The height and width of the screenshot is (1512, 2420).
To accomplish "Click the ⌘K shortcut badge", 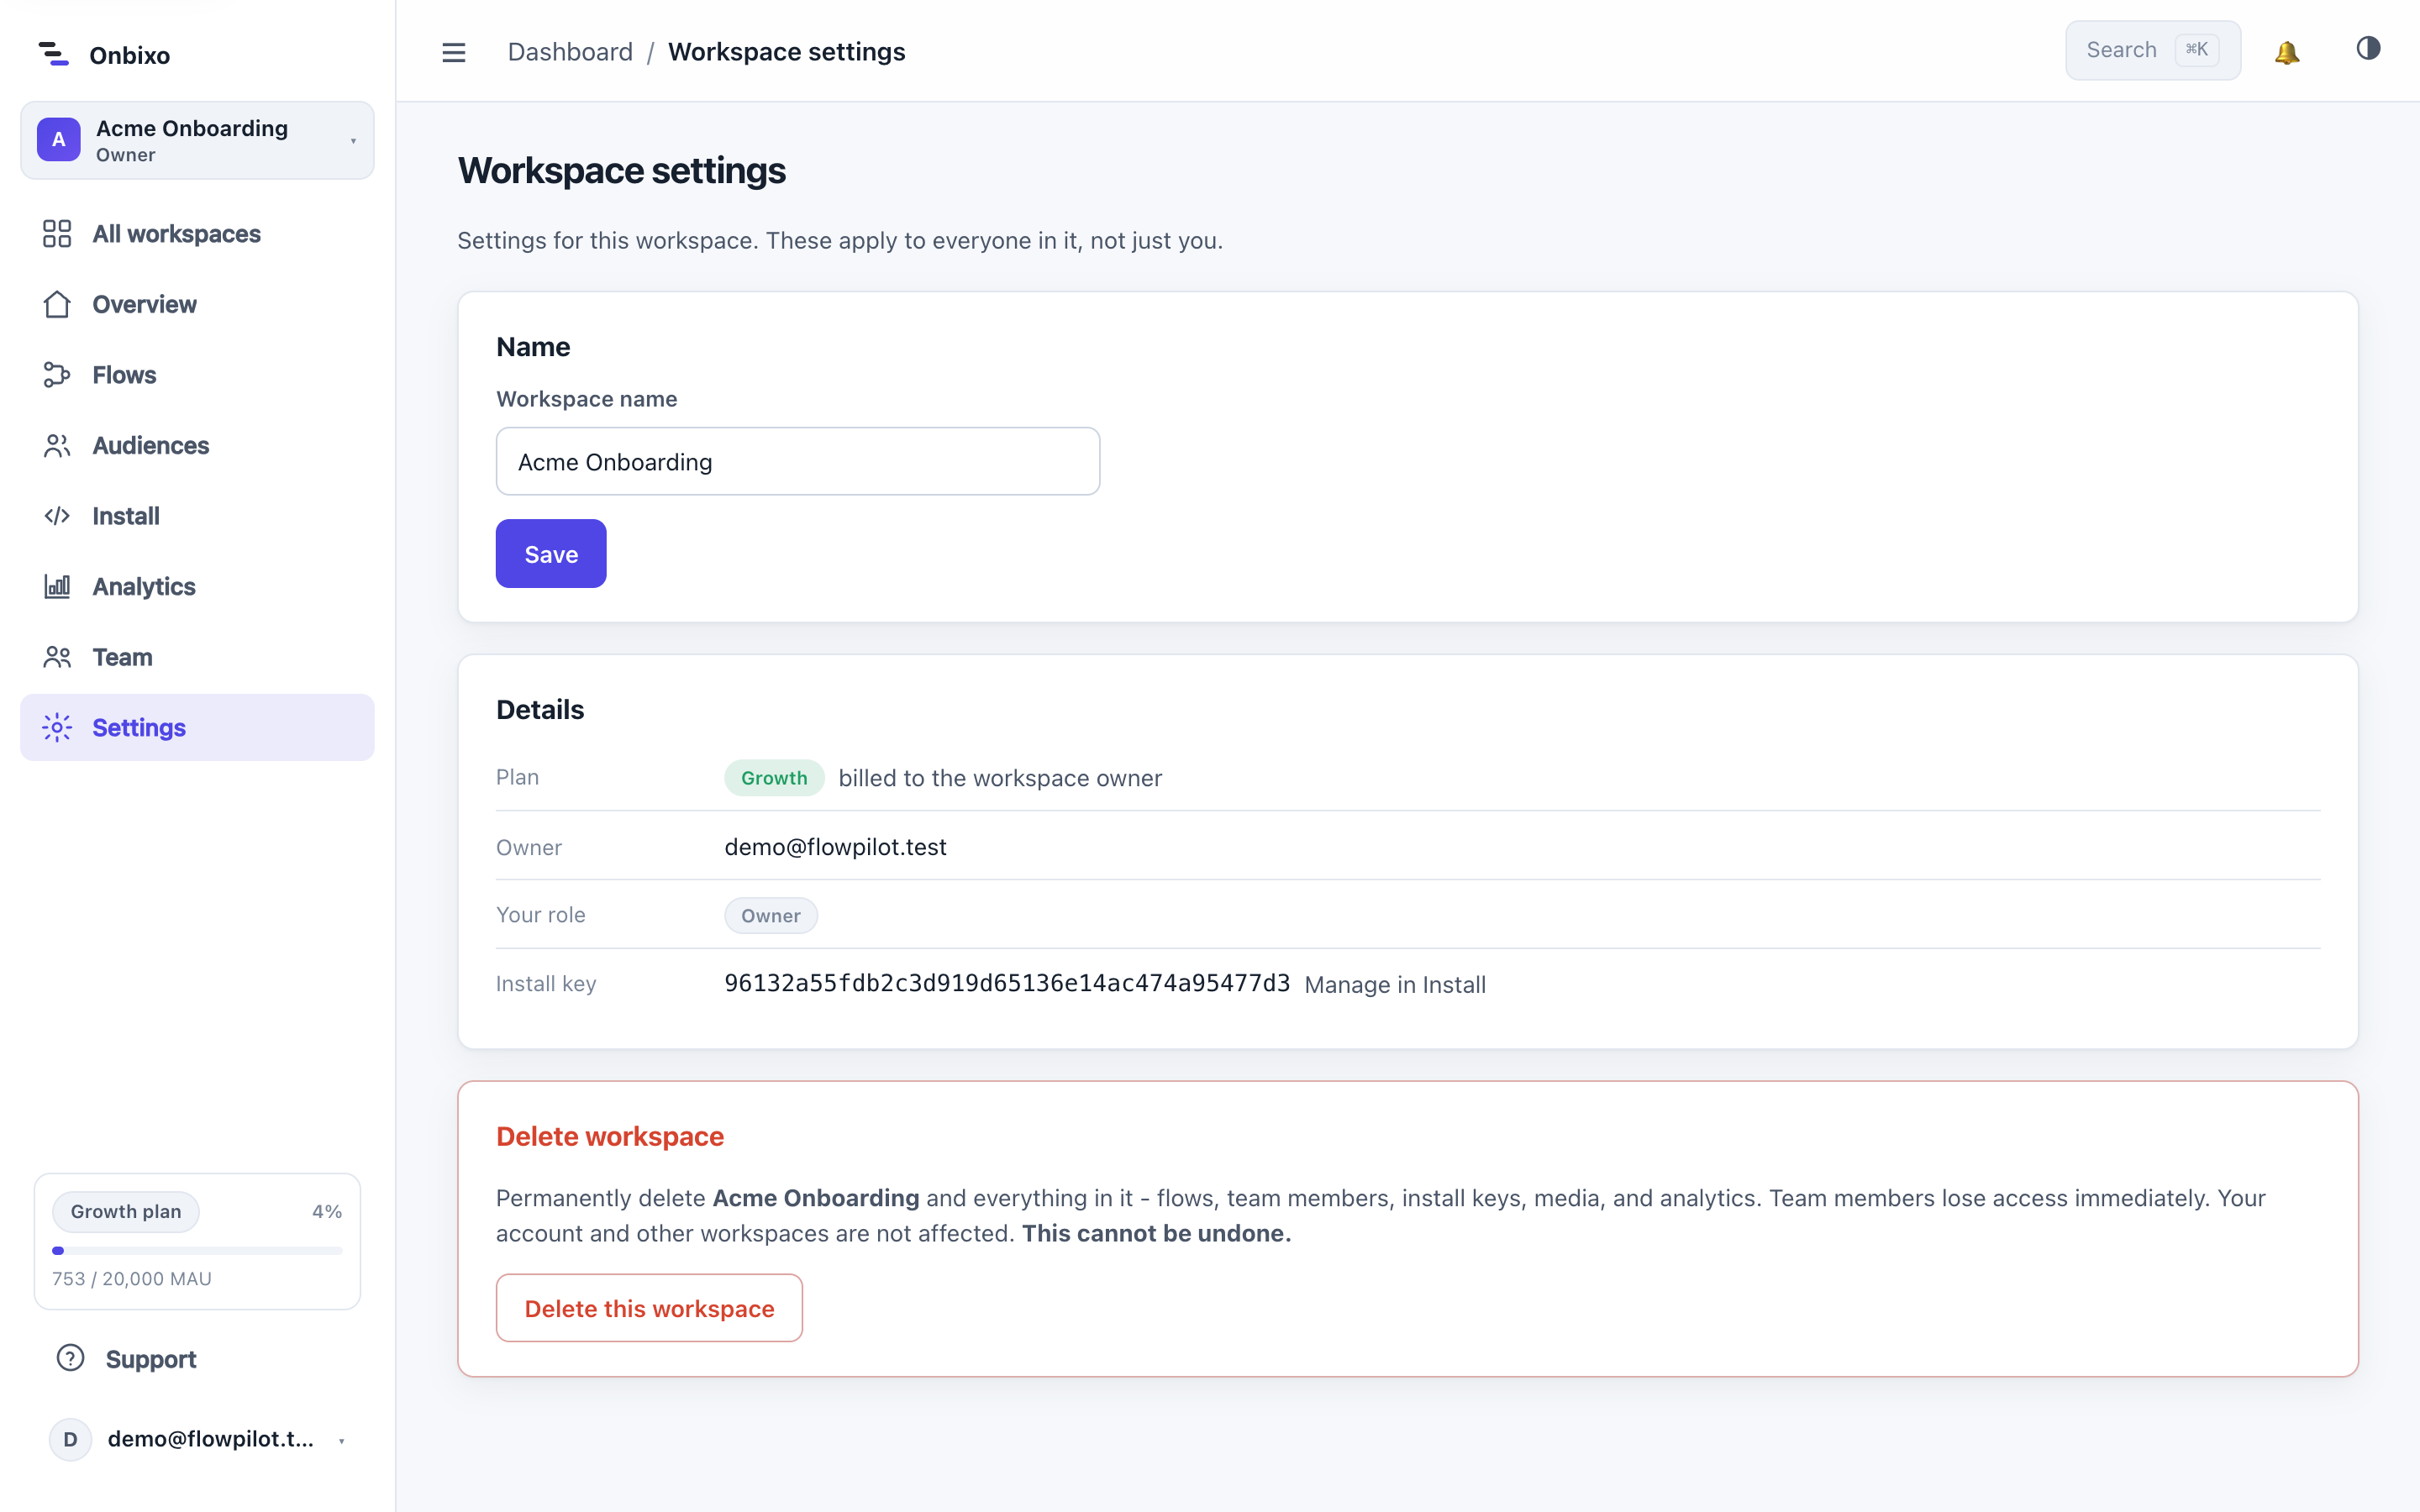I will [x=2196, y=50].
